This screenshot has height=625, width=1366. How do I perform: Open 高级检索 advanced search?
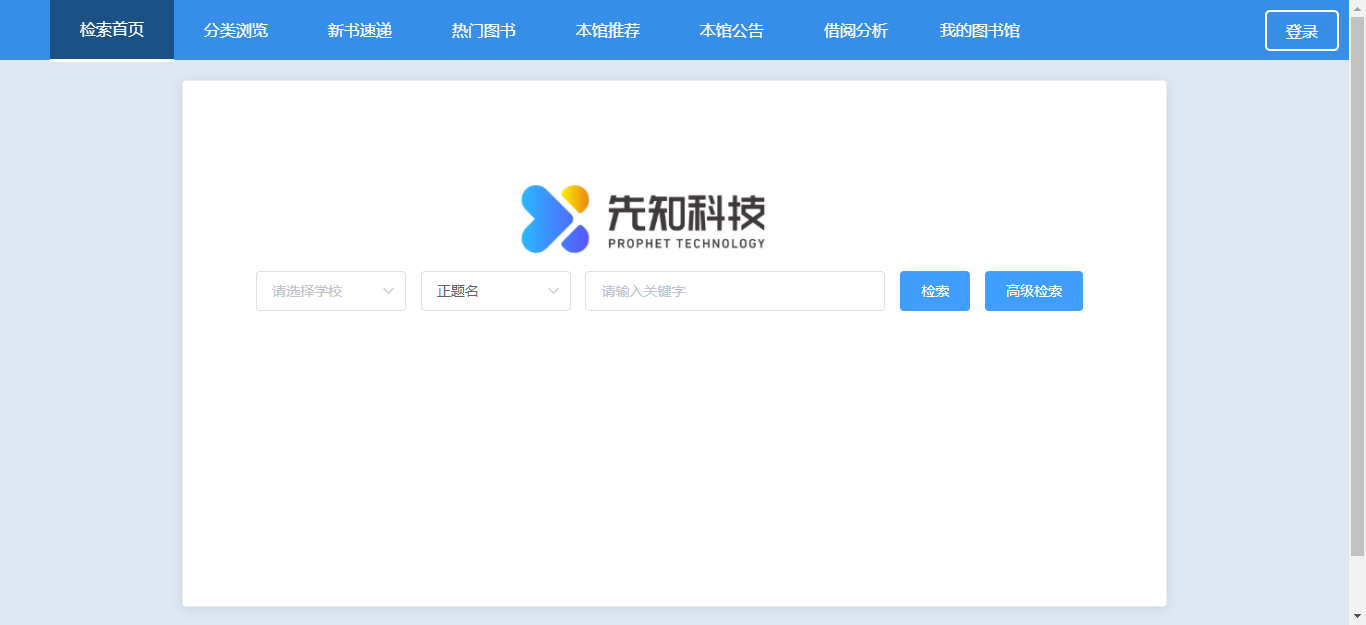[1034, 291]
